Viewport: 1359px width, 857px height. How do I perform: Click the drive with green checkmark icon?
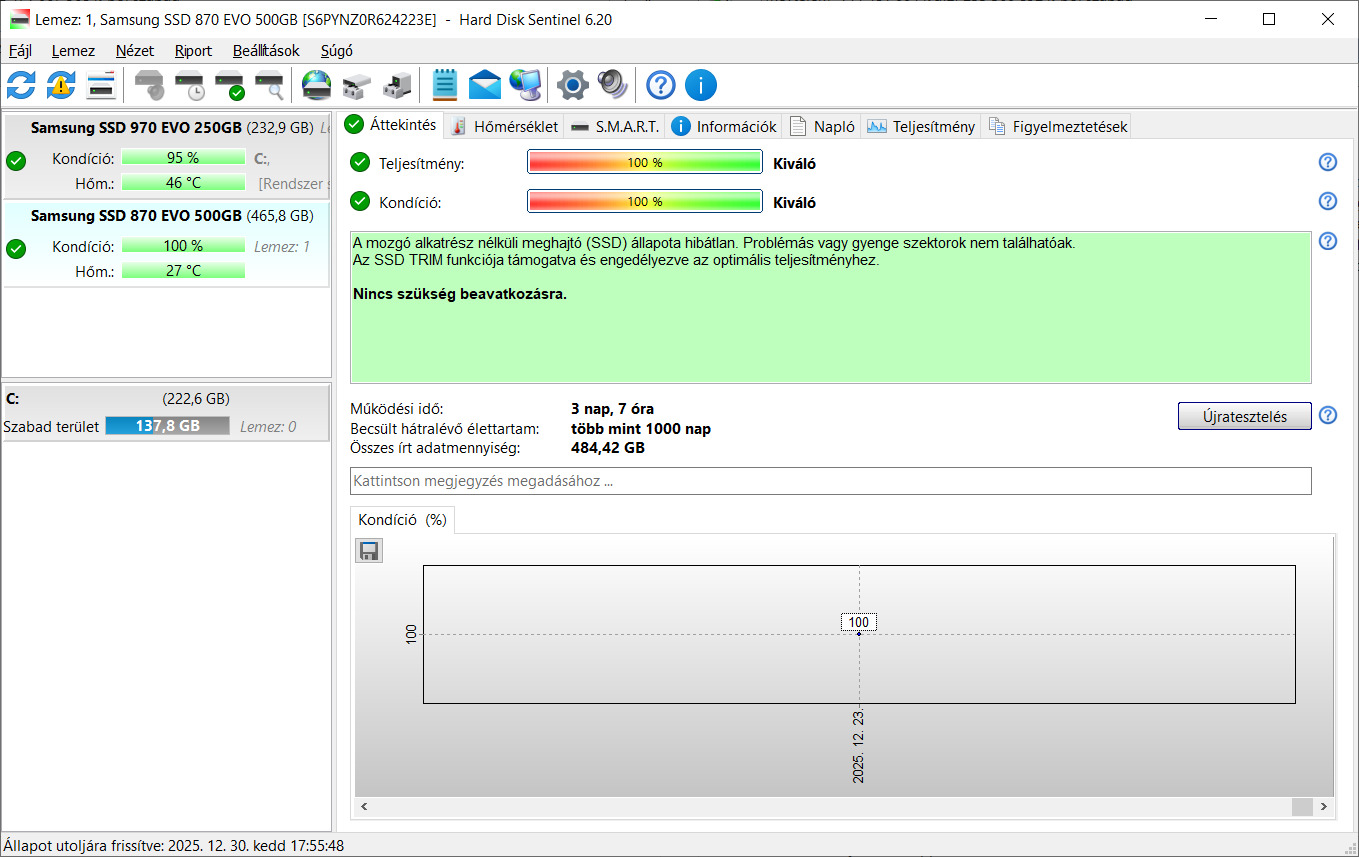coord(230,85)
